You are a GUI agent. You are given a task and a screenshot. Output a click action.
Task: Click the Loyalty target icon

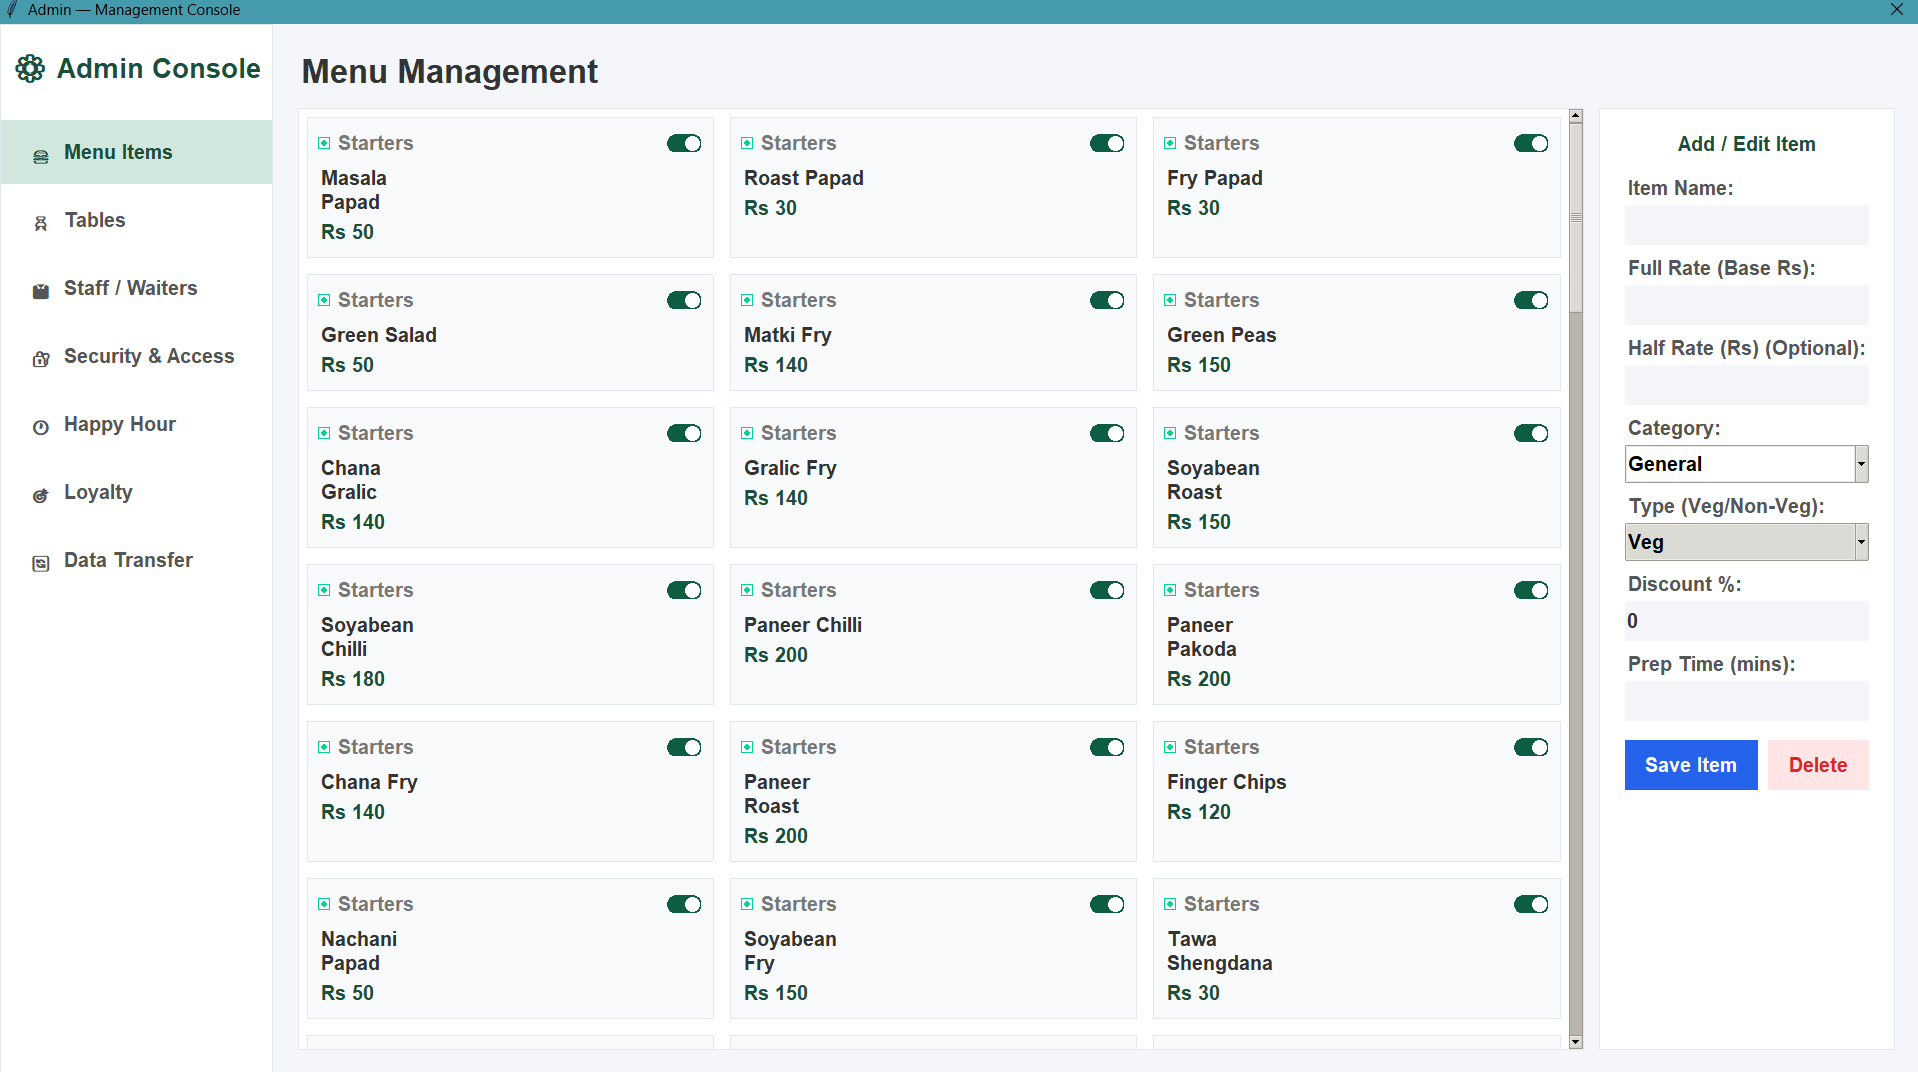(41, 495)
